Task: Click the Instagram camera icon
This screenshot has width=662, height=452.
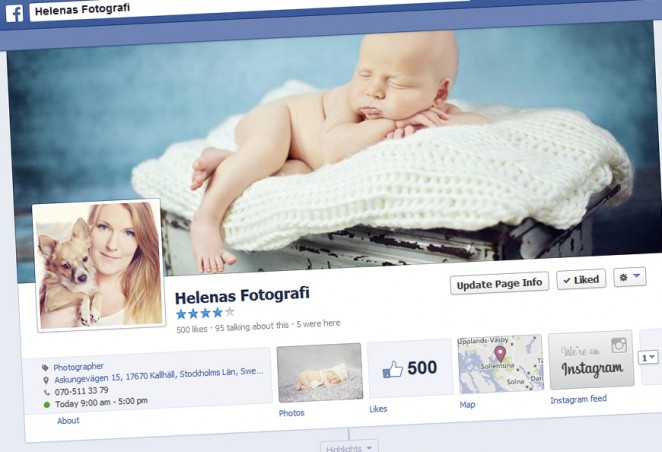Action: [x=619, y=346]
